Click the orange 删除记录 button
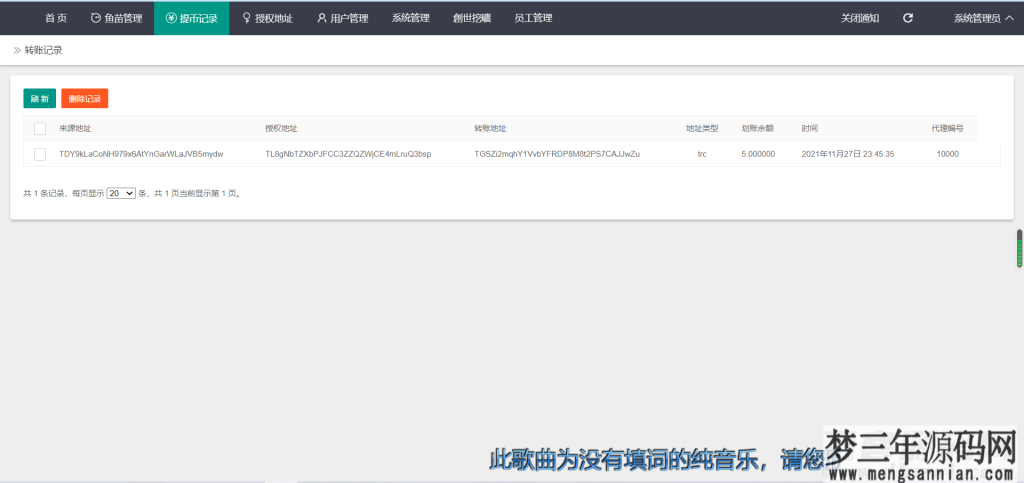The image size is (1024, 483). (85, 99)
